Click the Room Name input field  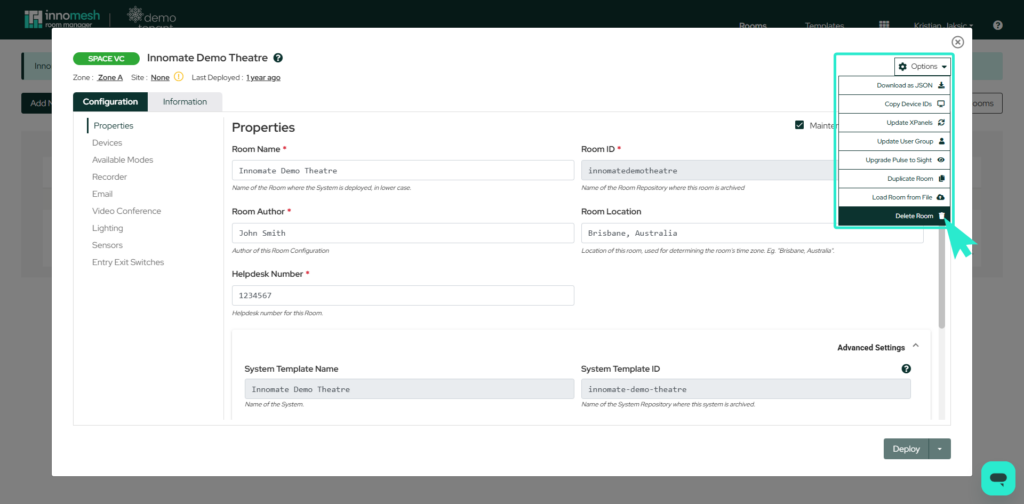[x=403, y=170]
